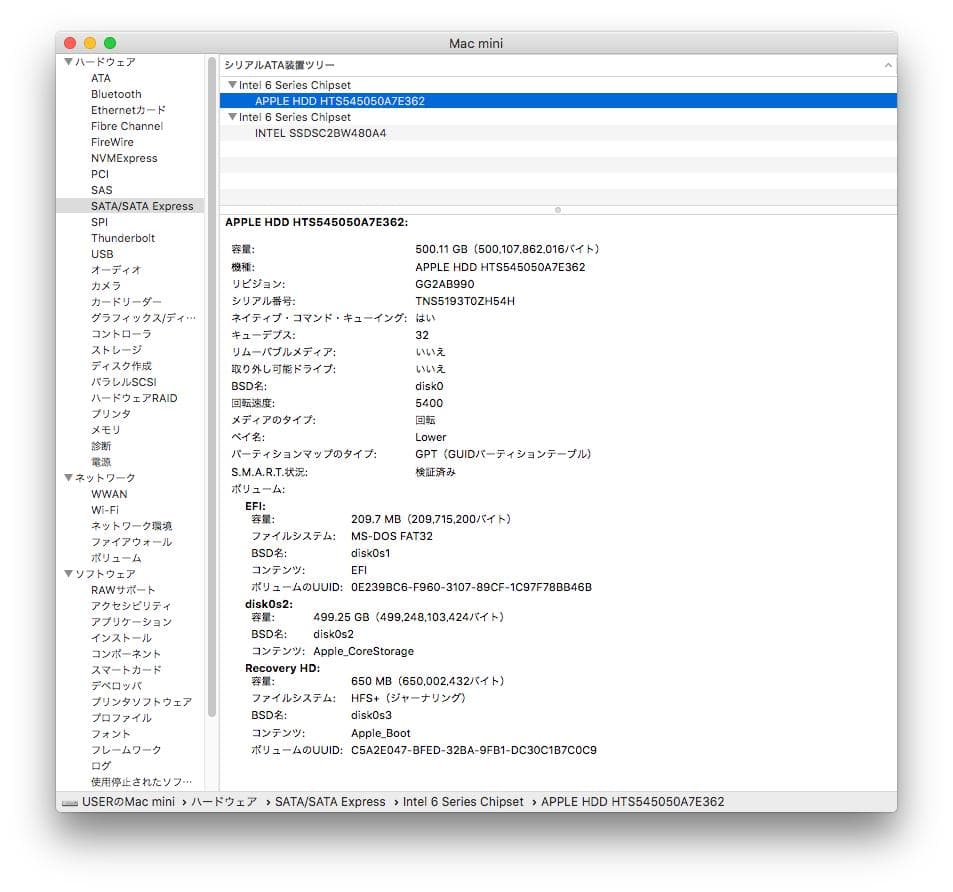The height and width of the screenshot is (892, 953).
Task: Click APPLE HDD HTS545050A7E362 in path bar
Action: (x=632, y=801)
